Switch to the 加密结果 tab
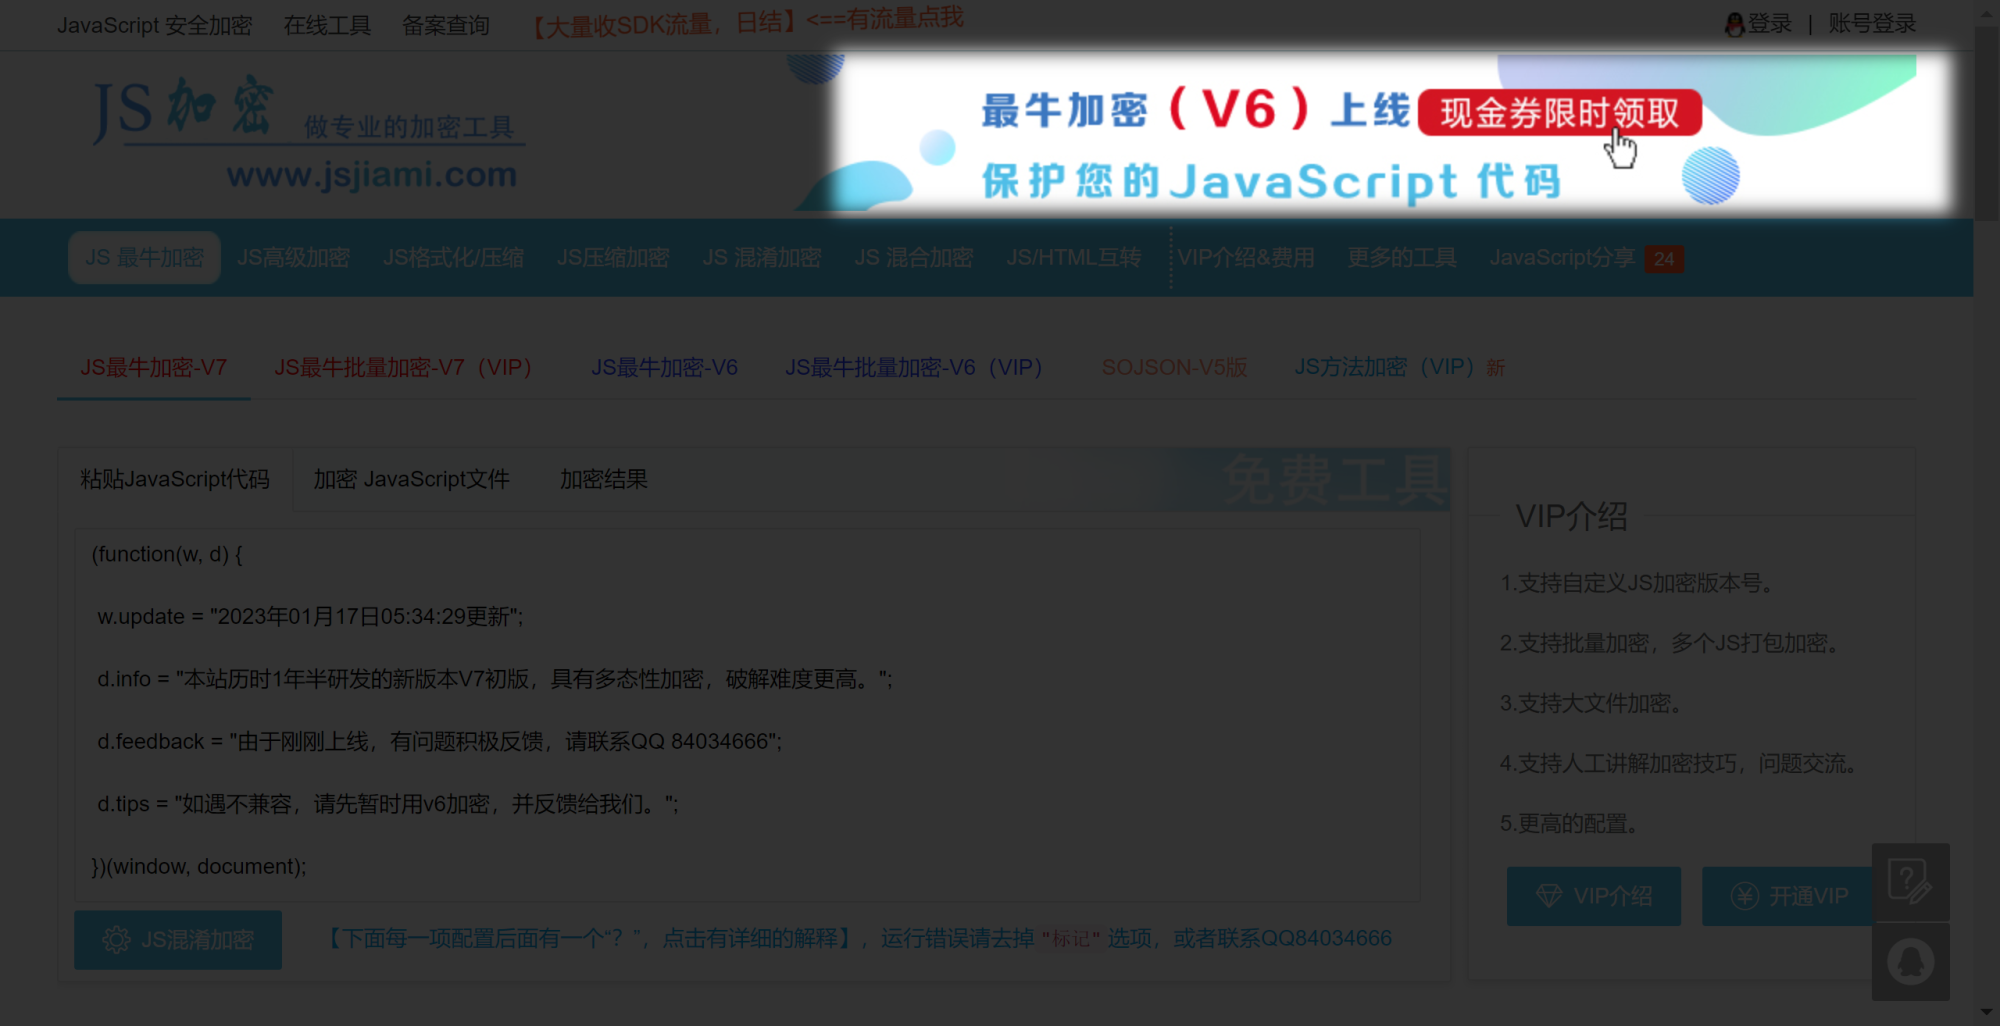The image size is (2000, 1026). pos(602,479)
